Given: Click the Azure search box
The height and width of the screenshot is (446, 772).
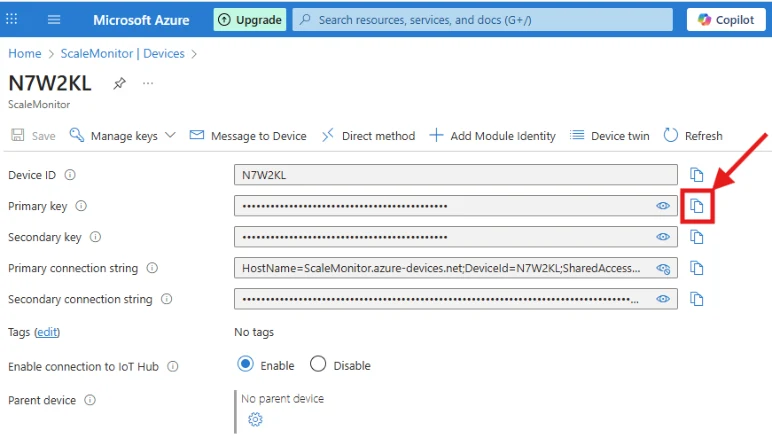Looking at the screenshot, I should tap(482, 20).
